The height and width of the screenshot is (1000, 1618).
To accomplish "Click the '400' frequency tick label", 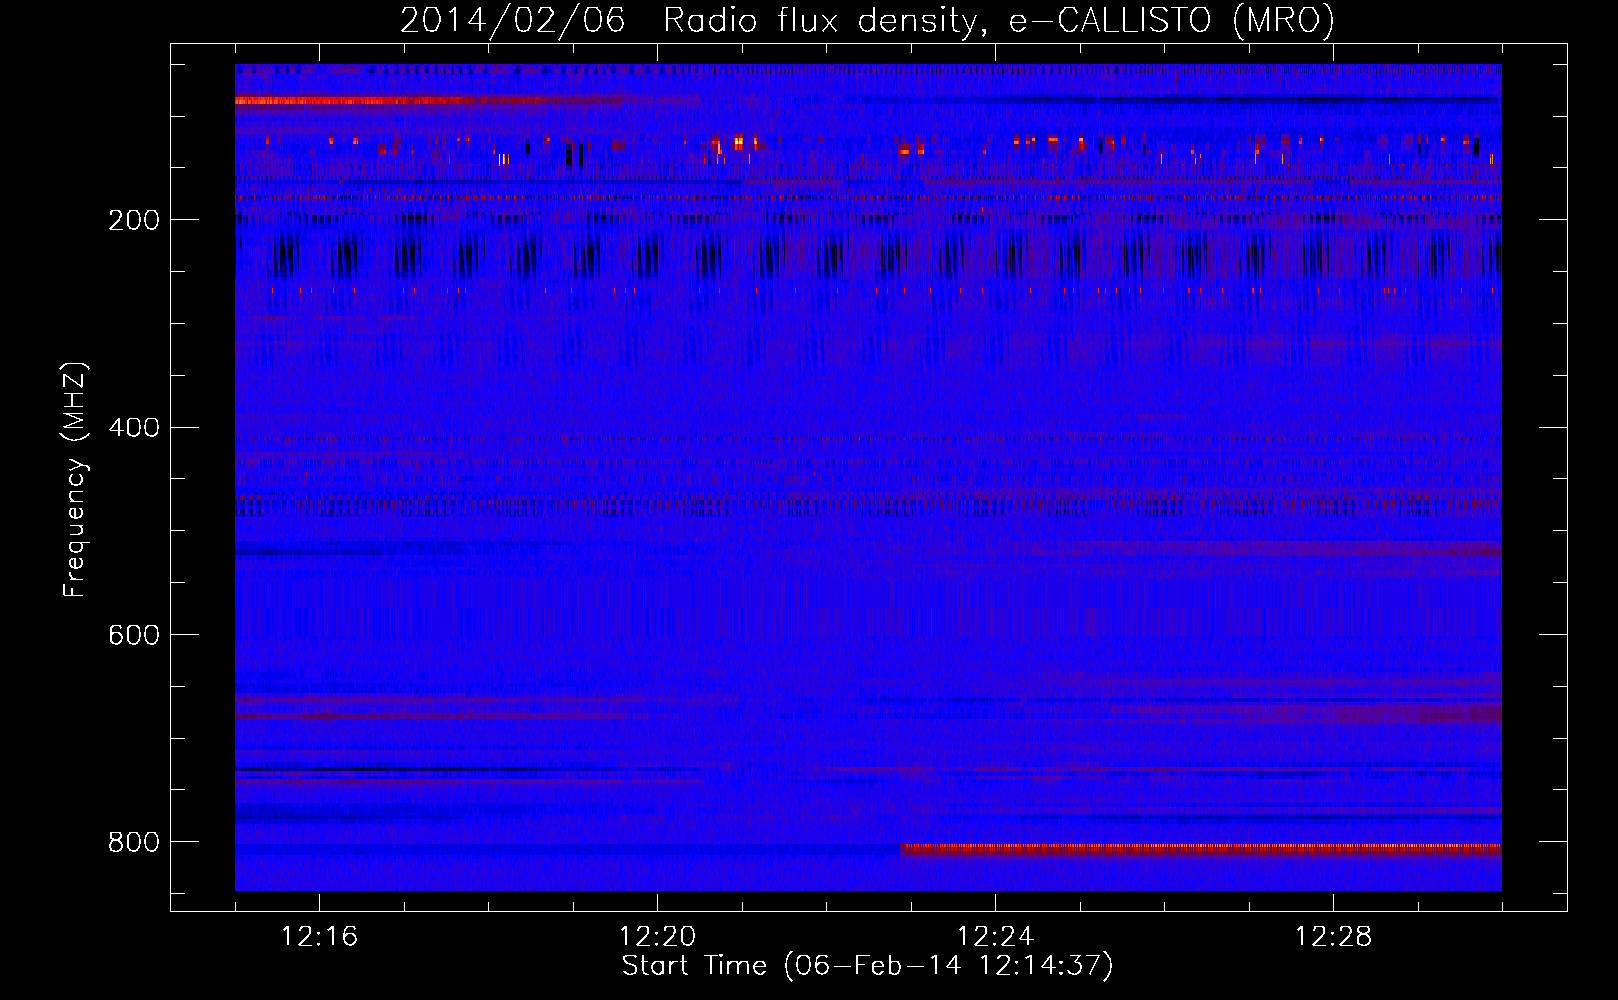I will [133, 428].
